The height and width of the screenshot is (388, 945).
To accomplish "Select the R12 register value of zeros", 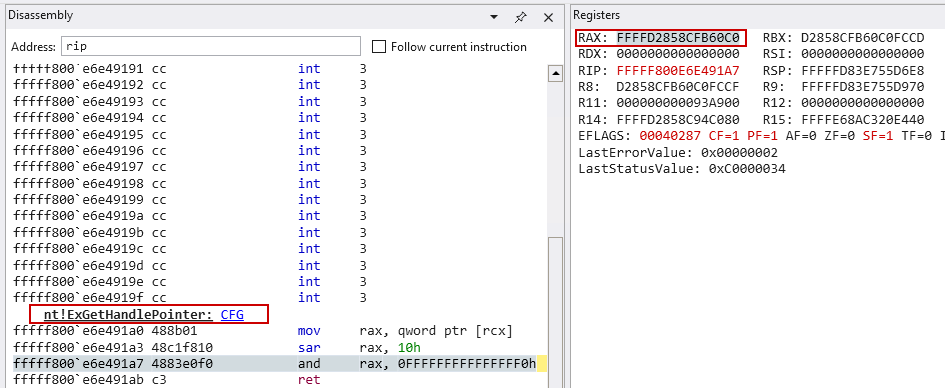I will 862,102.
